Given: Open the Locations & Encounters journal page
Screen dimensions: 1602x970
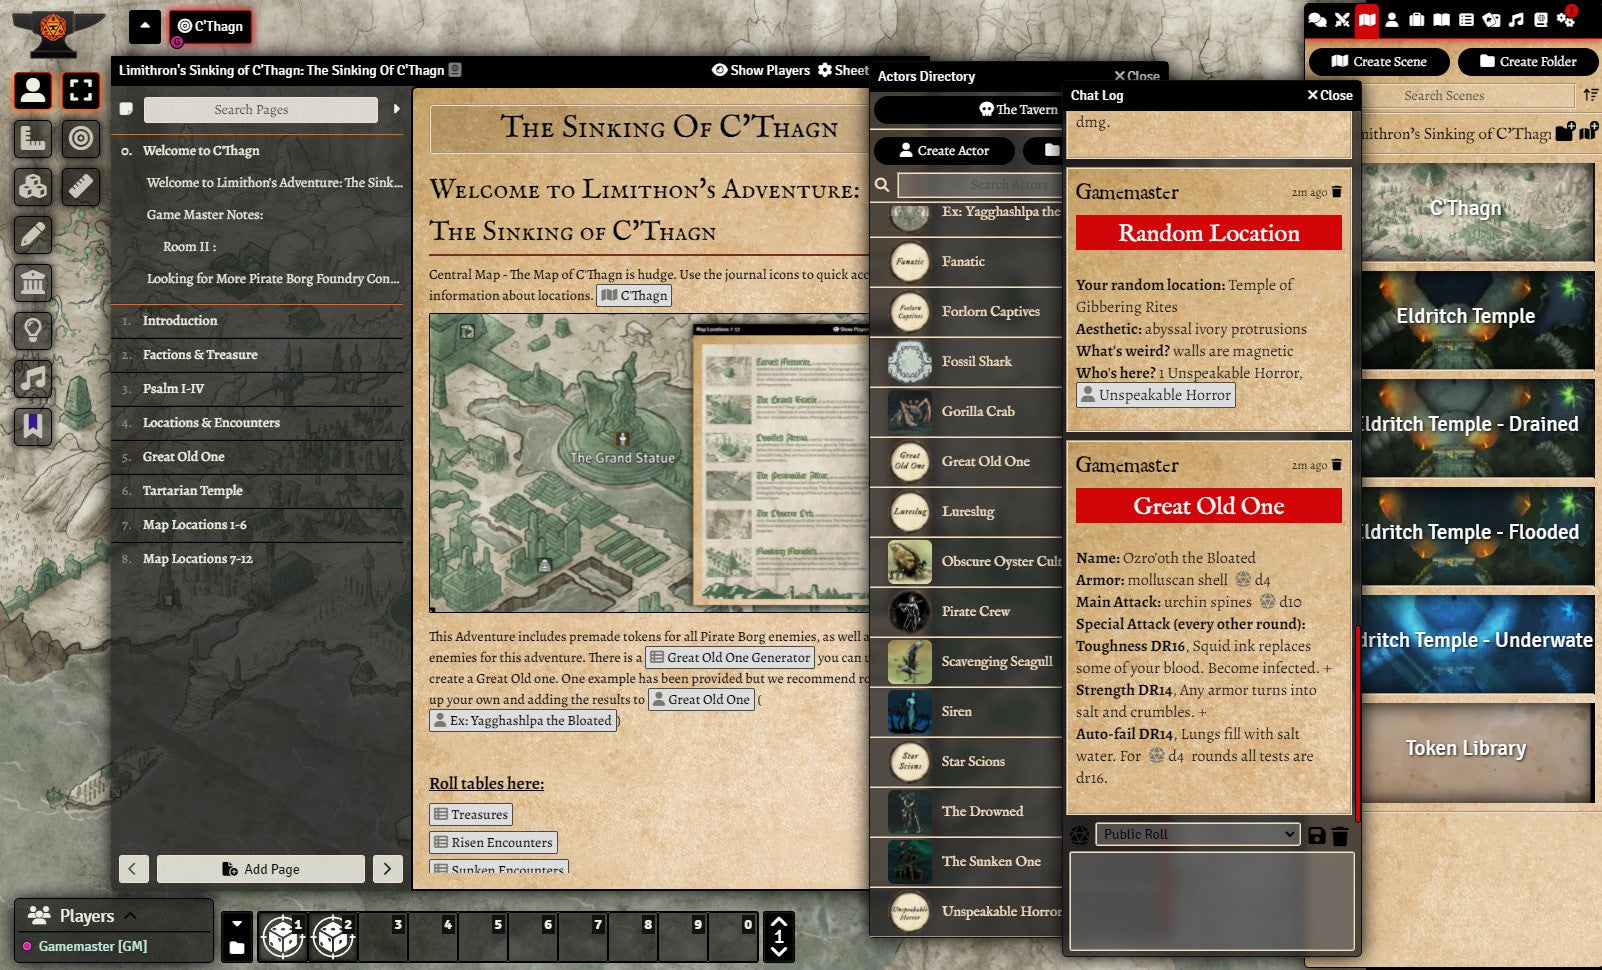Looking at the screenshot, I should (x=211, y=422).
